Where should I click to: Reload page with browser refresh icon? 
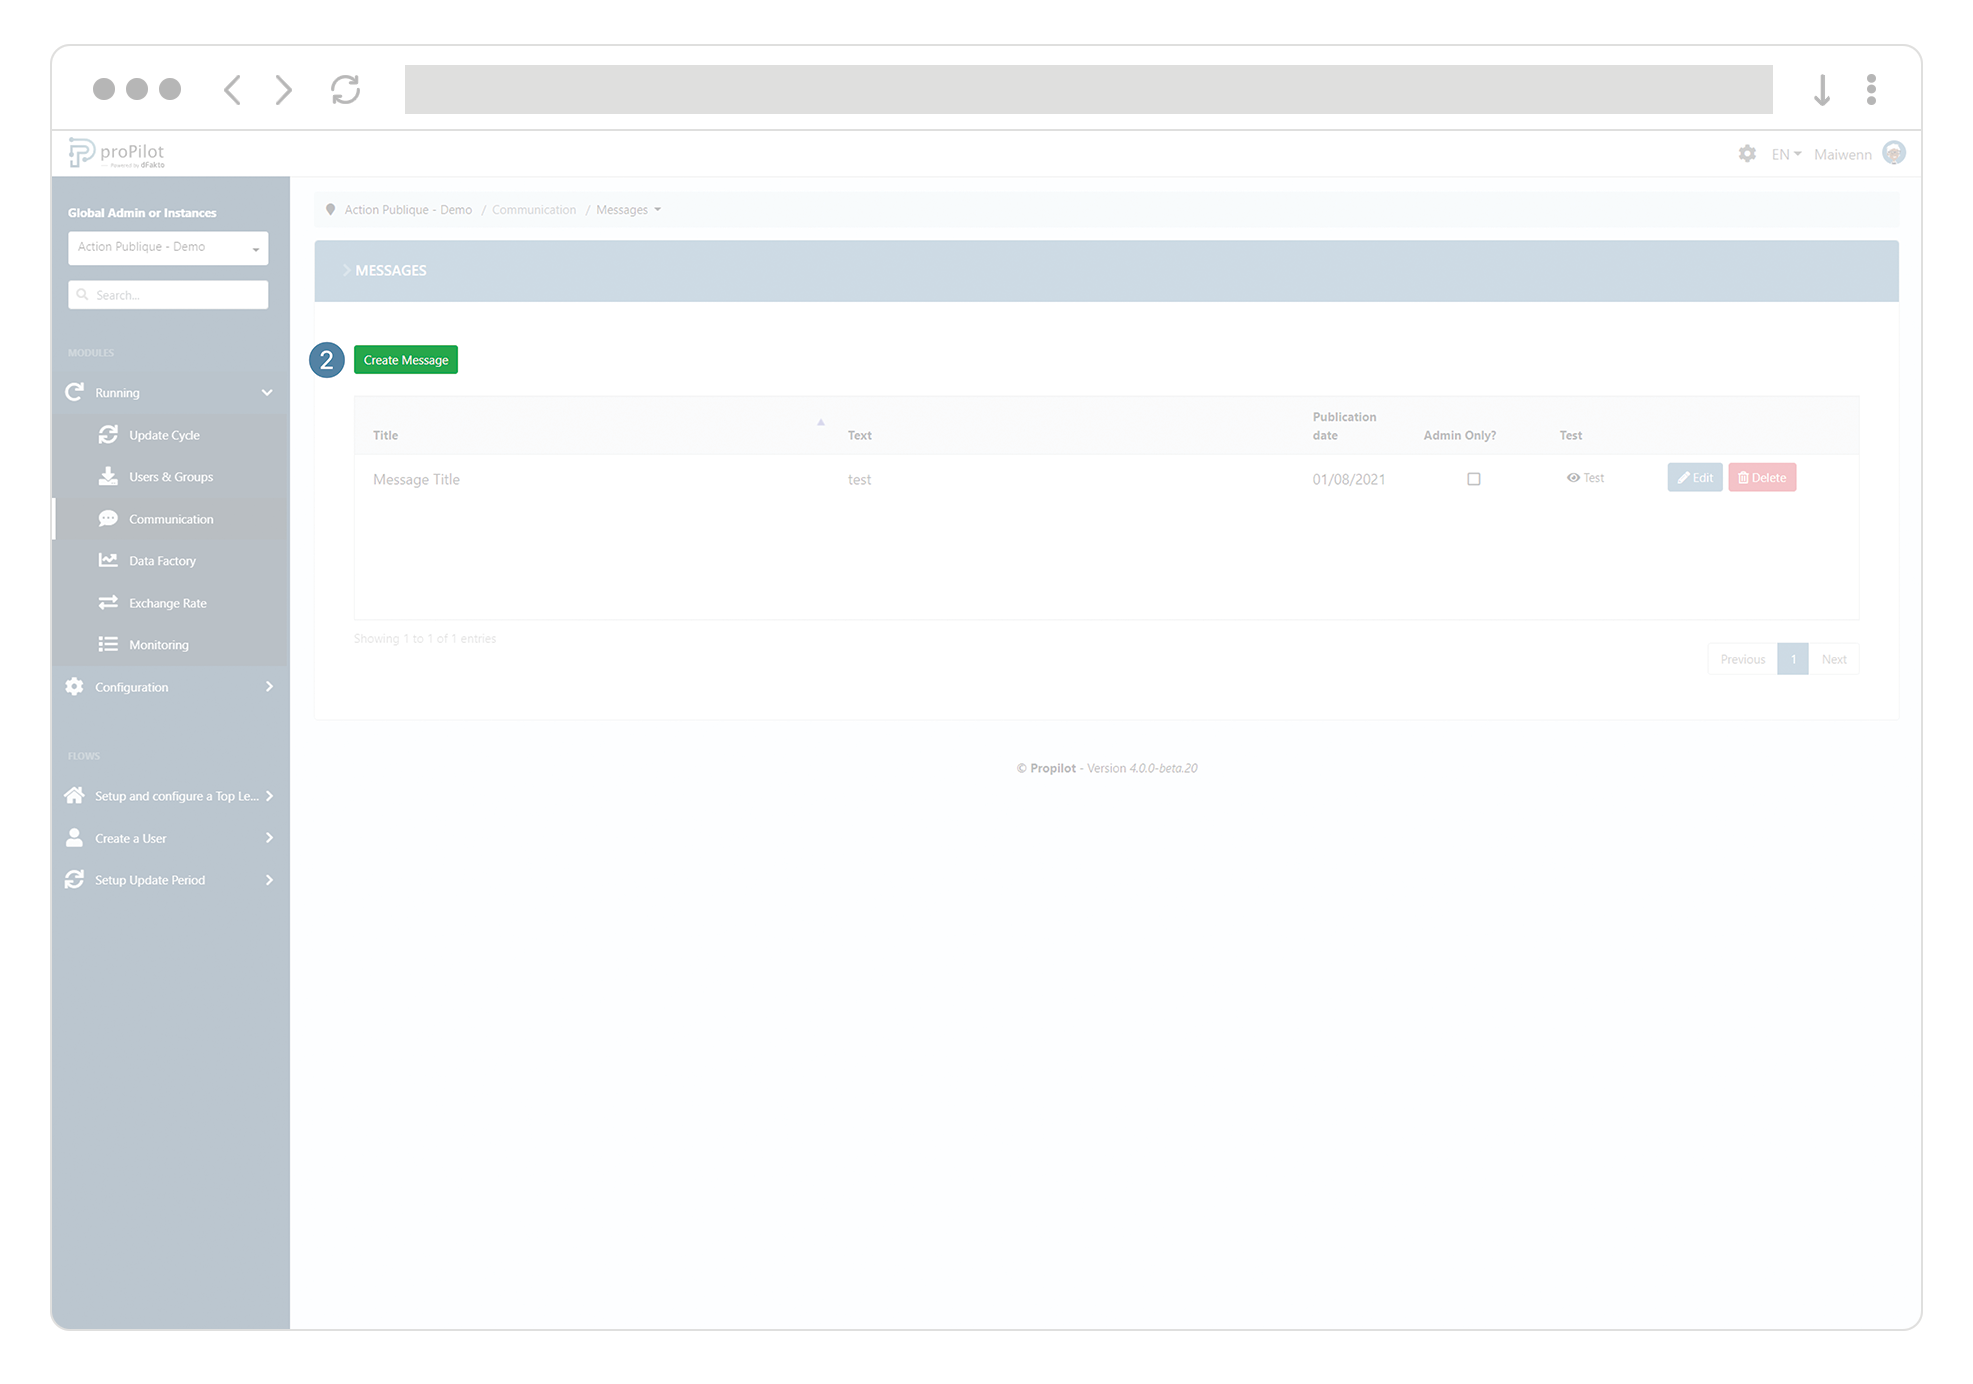click(345, 90)
